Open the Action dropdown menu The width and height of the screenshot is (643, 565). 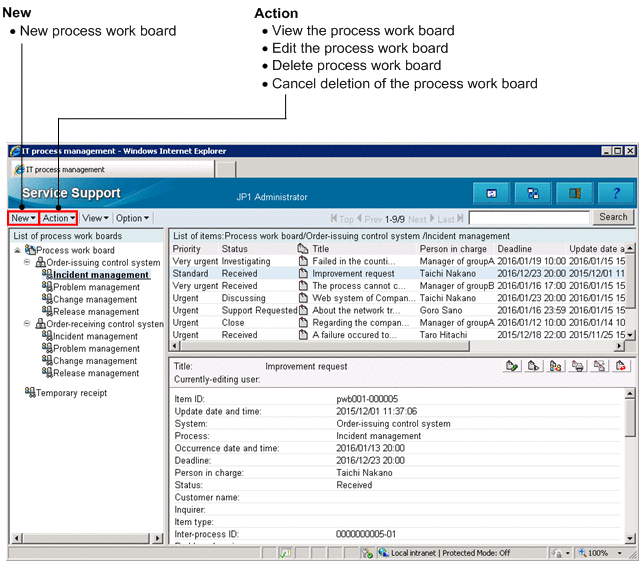[x=59, y=218]
